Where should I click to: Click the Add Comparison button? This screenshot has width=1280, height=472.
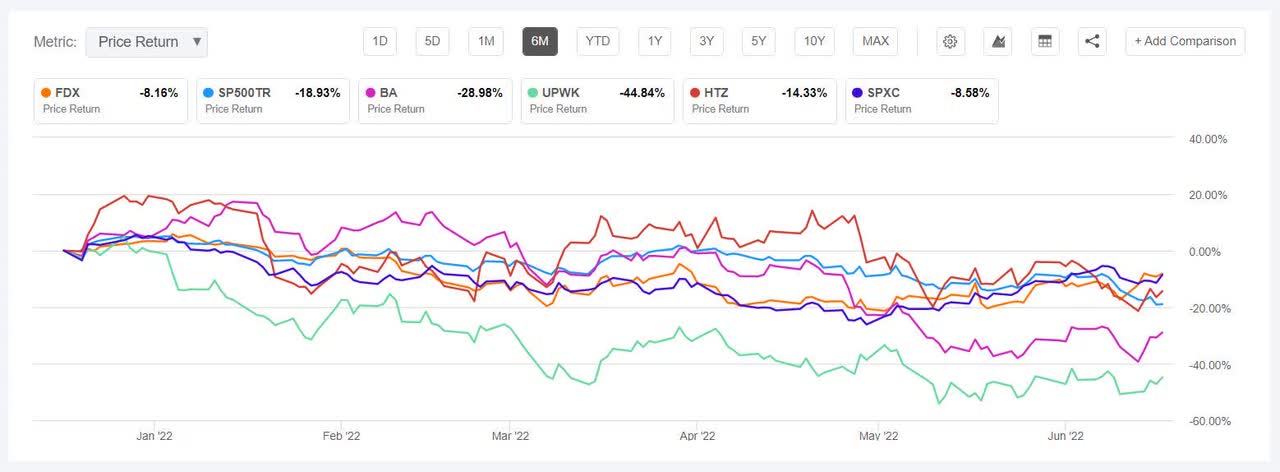[x=1185, y=41]
